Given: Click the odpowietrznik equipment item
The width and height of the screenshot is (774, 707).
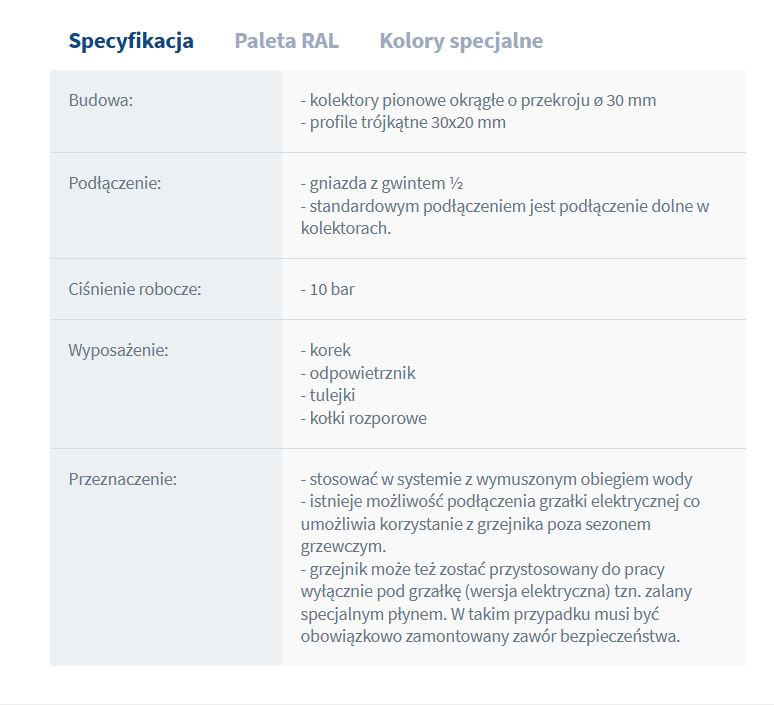Looking at the screenshot, I should coord(357,373).
